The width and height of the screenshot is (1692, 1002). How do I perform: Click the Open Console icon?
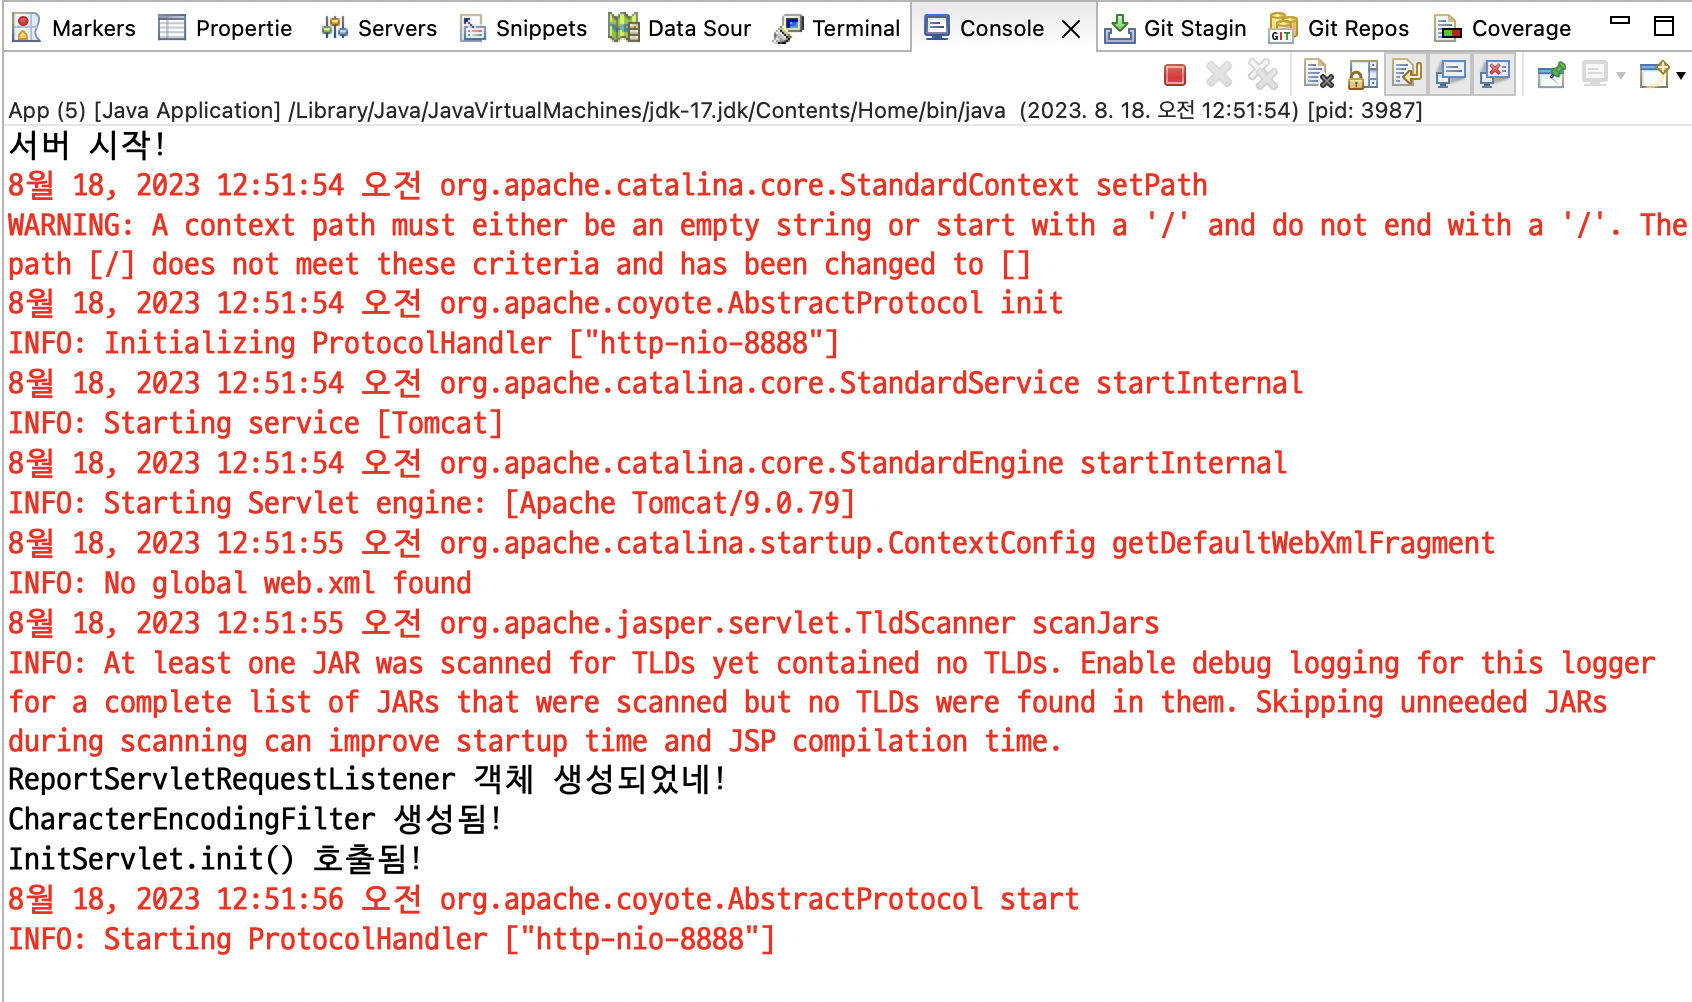(1655, 75)
